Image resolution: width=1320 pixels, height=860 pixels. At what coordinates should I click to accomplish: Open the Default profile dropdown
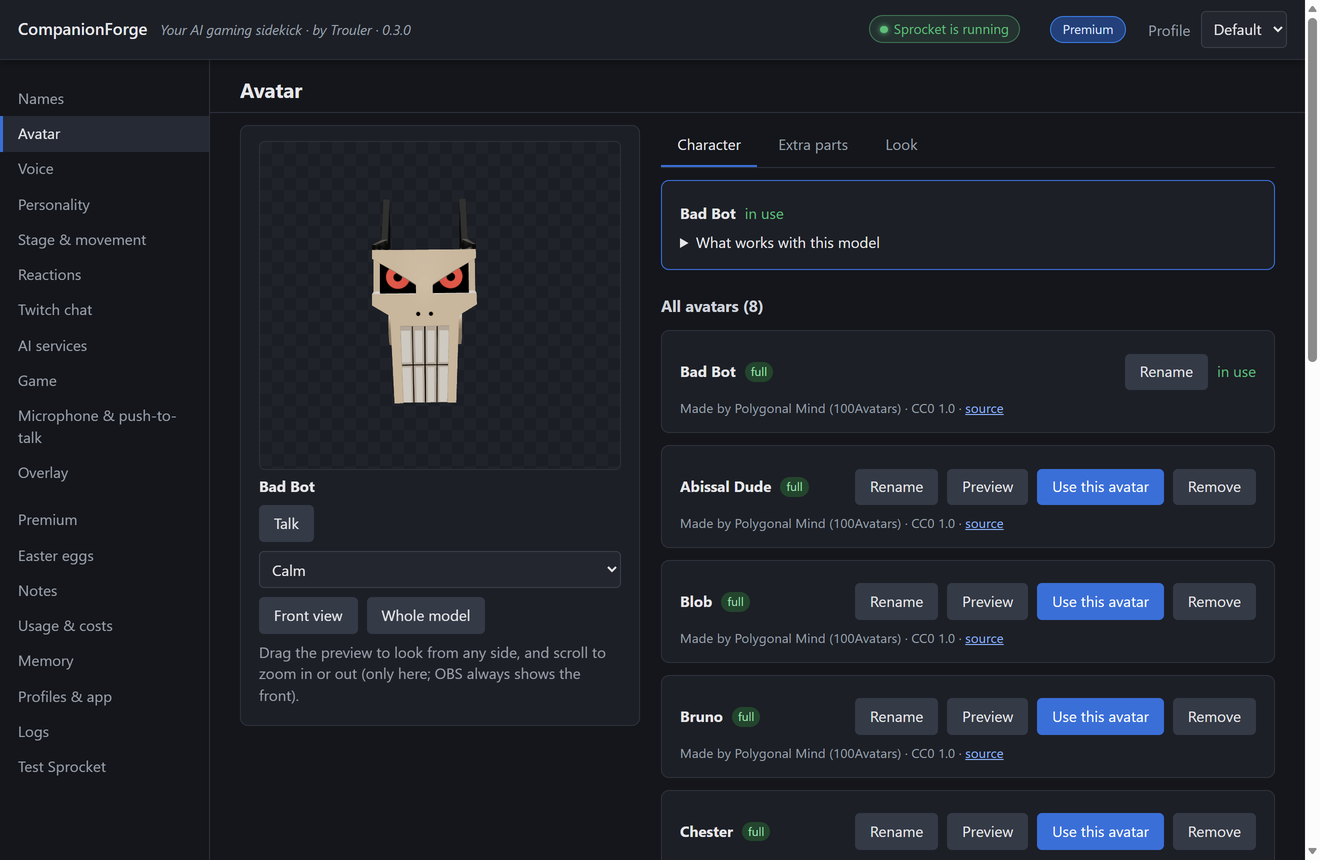tap(1243, 30)
